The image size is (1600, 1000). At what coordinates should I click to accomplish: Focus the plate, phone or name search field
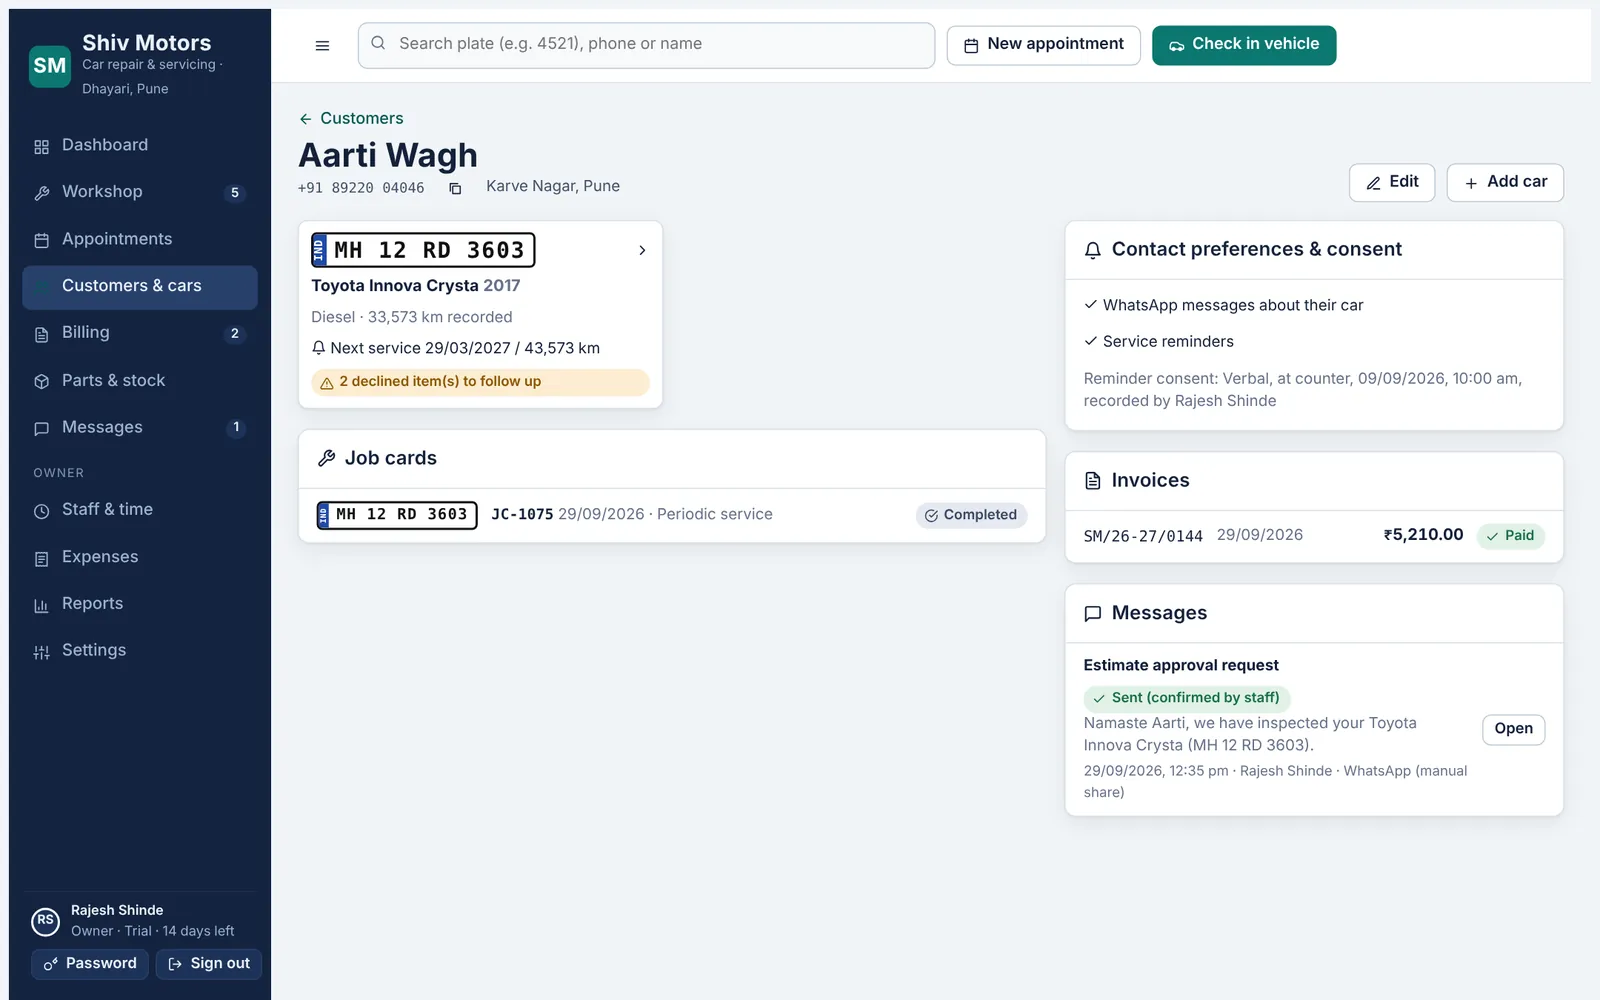(x=646, y=45)
